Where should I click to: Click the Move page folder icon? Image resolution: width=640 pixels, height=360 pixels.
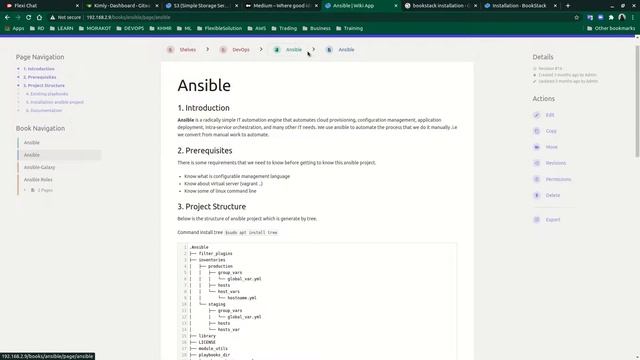point(537,147)
